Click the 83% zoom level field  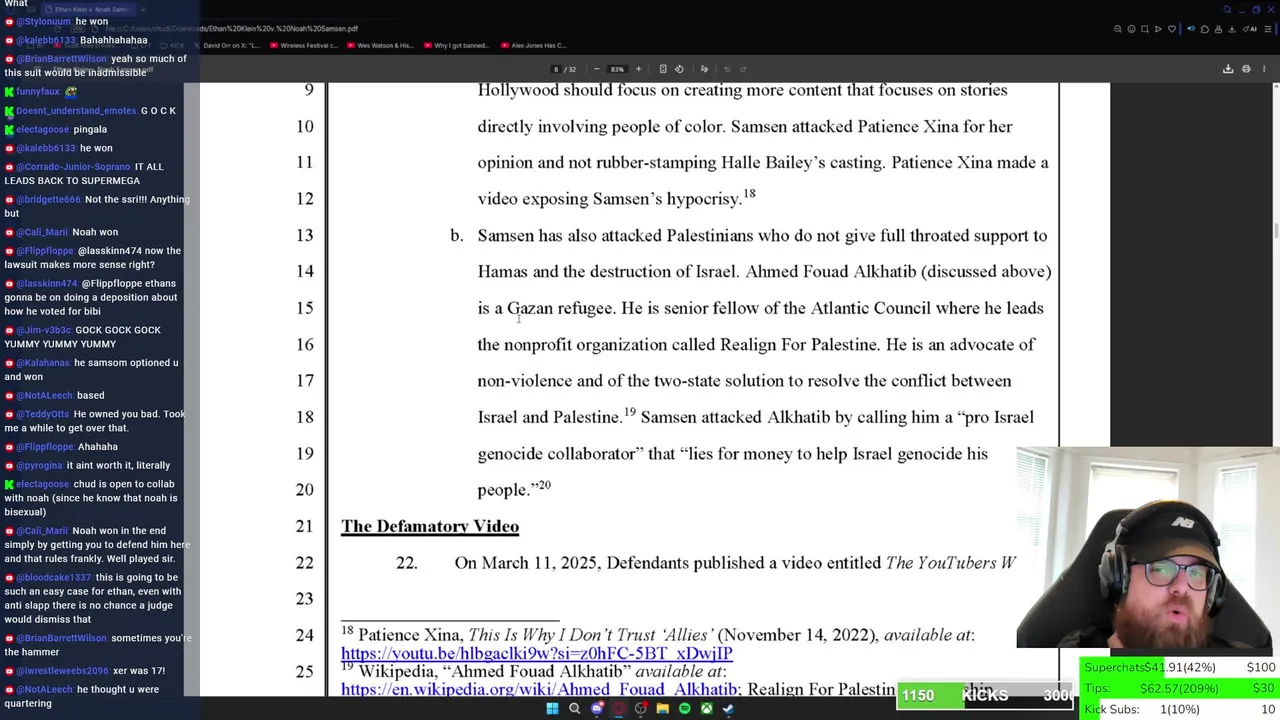point(617,69)
